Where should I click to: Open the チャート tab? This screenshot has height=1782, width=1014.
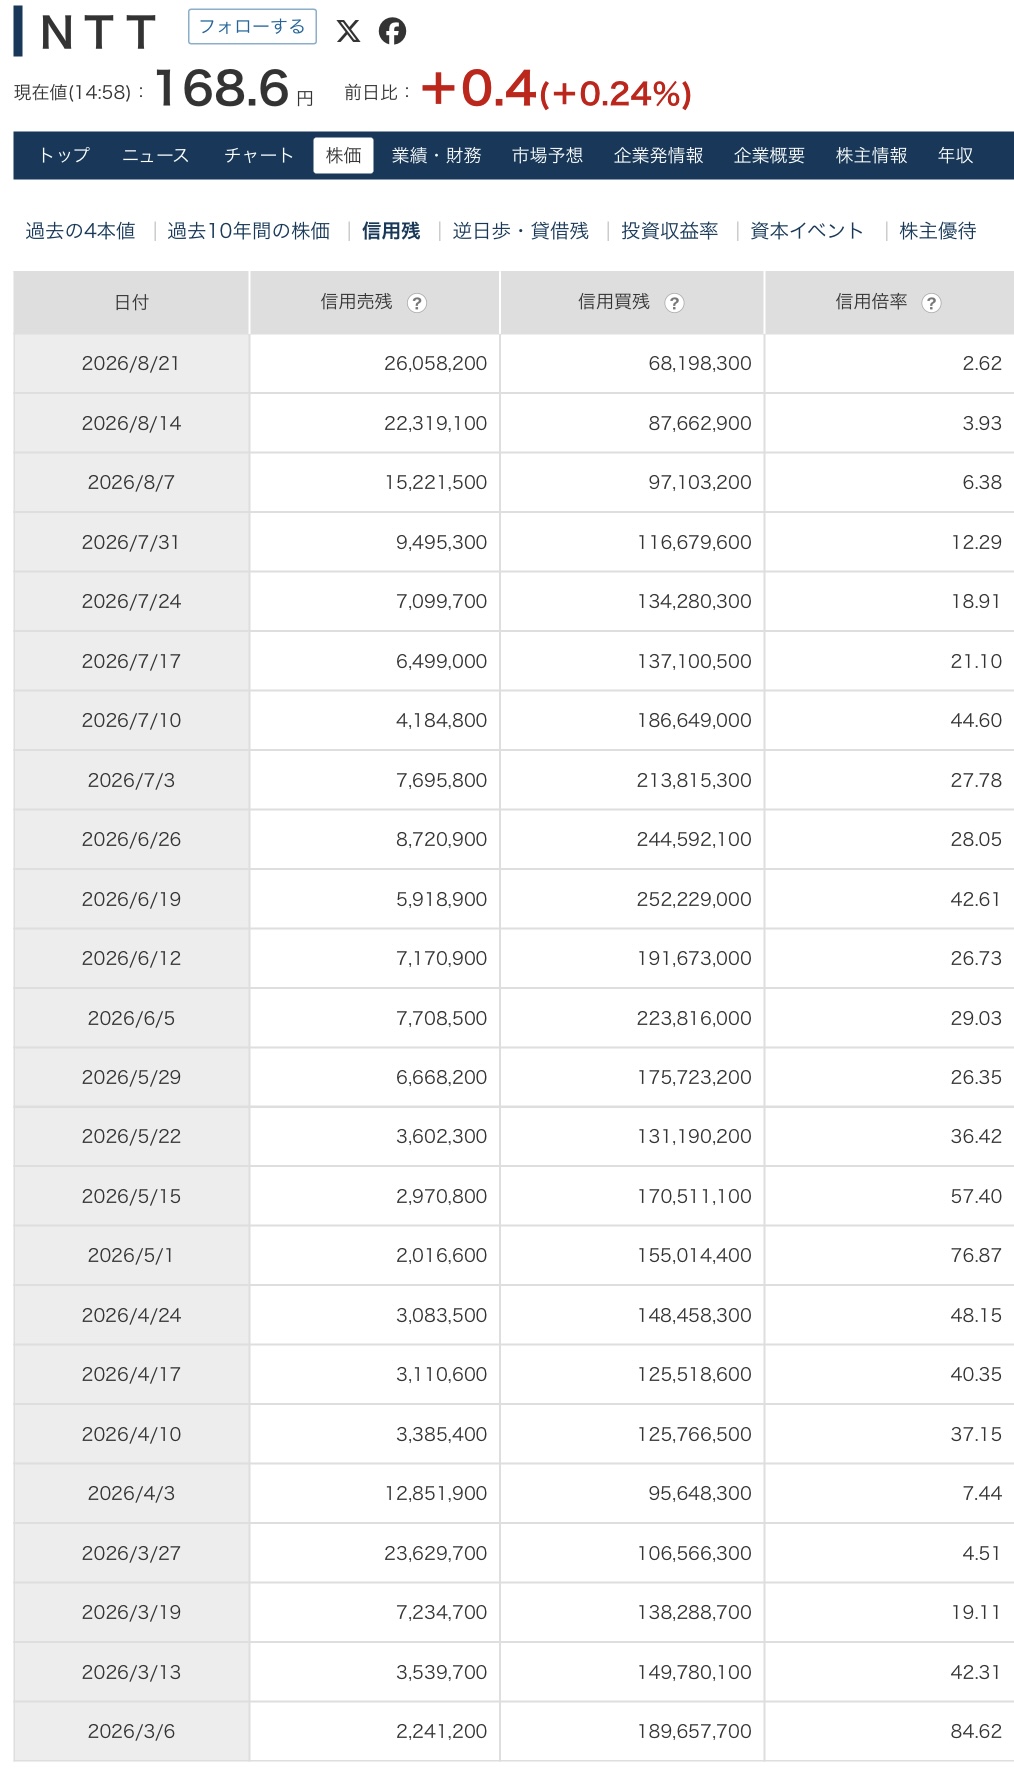click(259, 155)
